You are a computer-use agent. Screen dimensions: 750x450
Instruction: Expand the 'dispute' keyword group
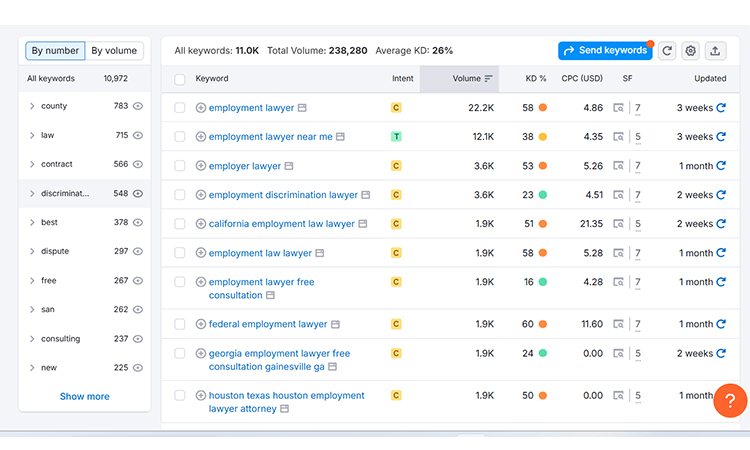(32, 251)
